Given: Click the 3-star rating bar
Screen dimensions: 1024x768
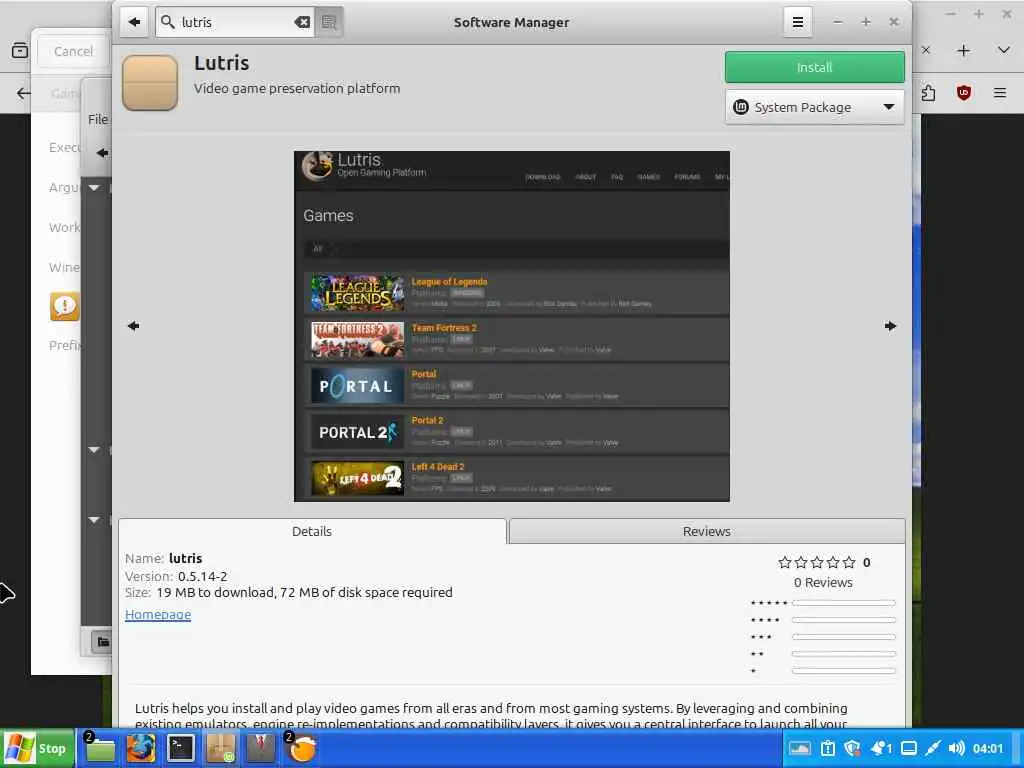Looking at the screenshot, I should coord(844,637).
